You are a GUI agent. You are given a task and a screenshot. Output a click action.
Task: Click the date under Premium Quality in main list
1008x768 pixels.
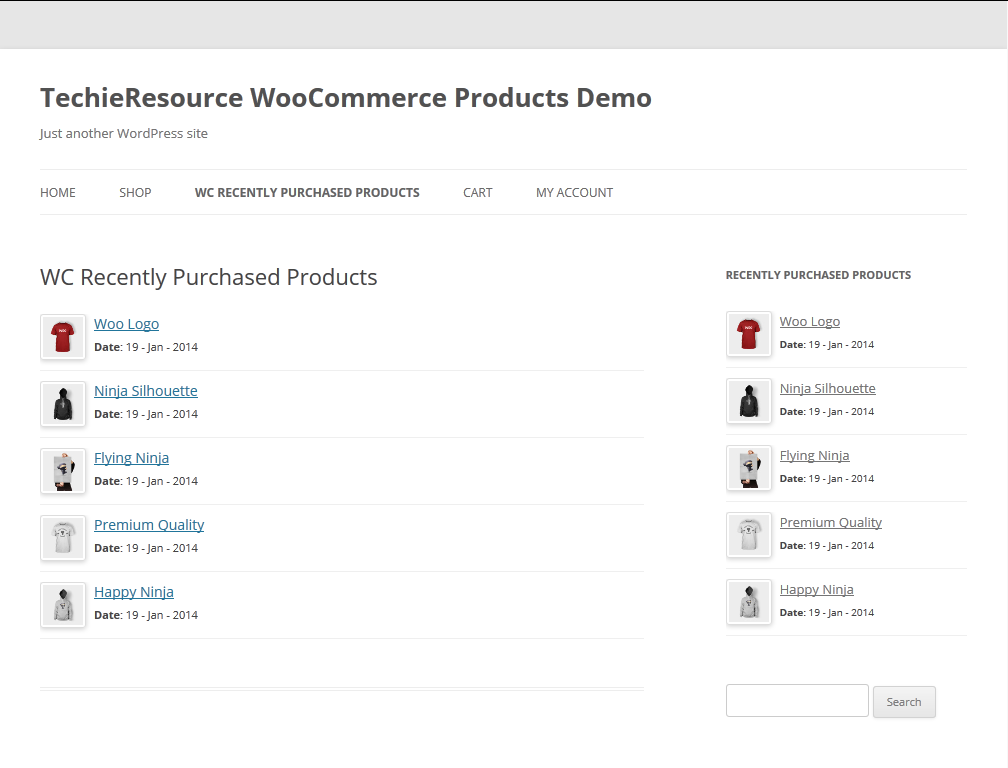[x=146, y=548]
